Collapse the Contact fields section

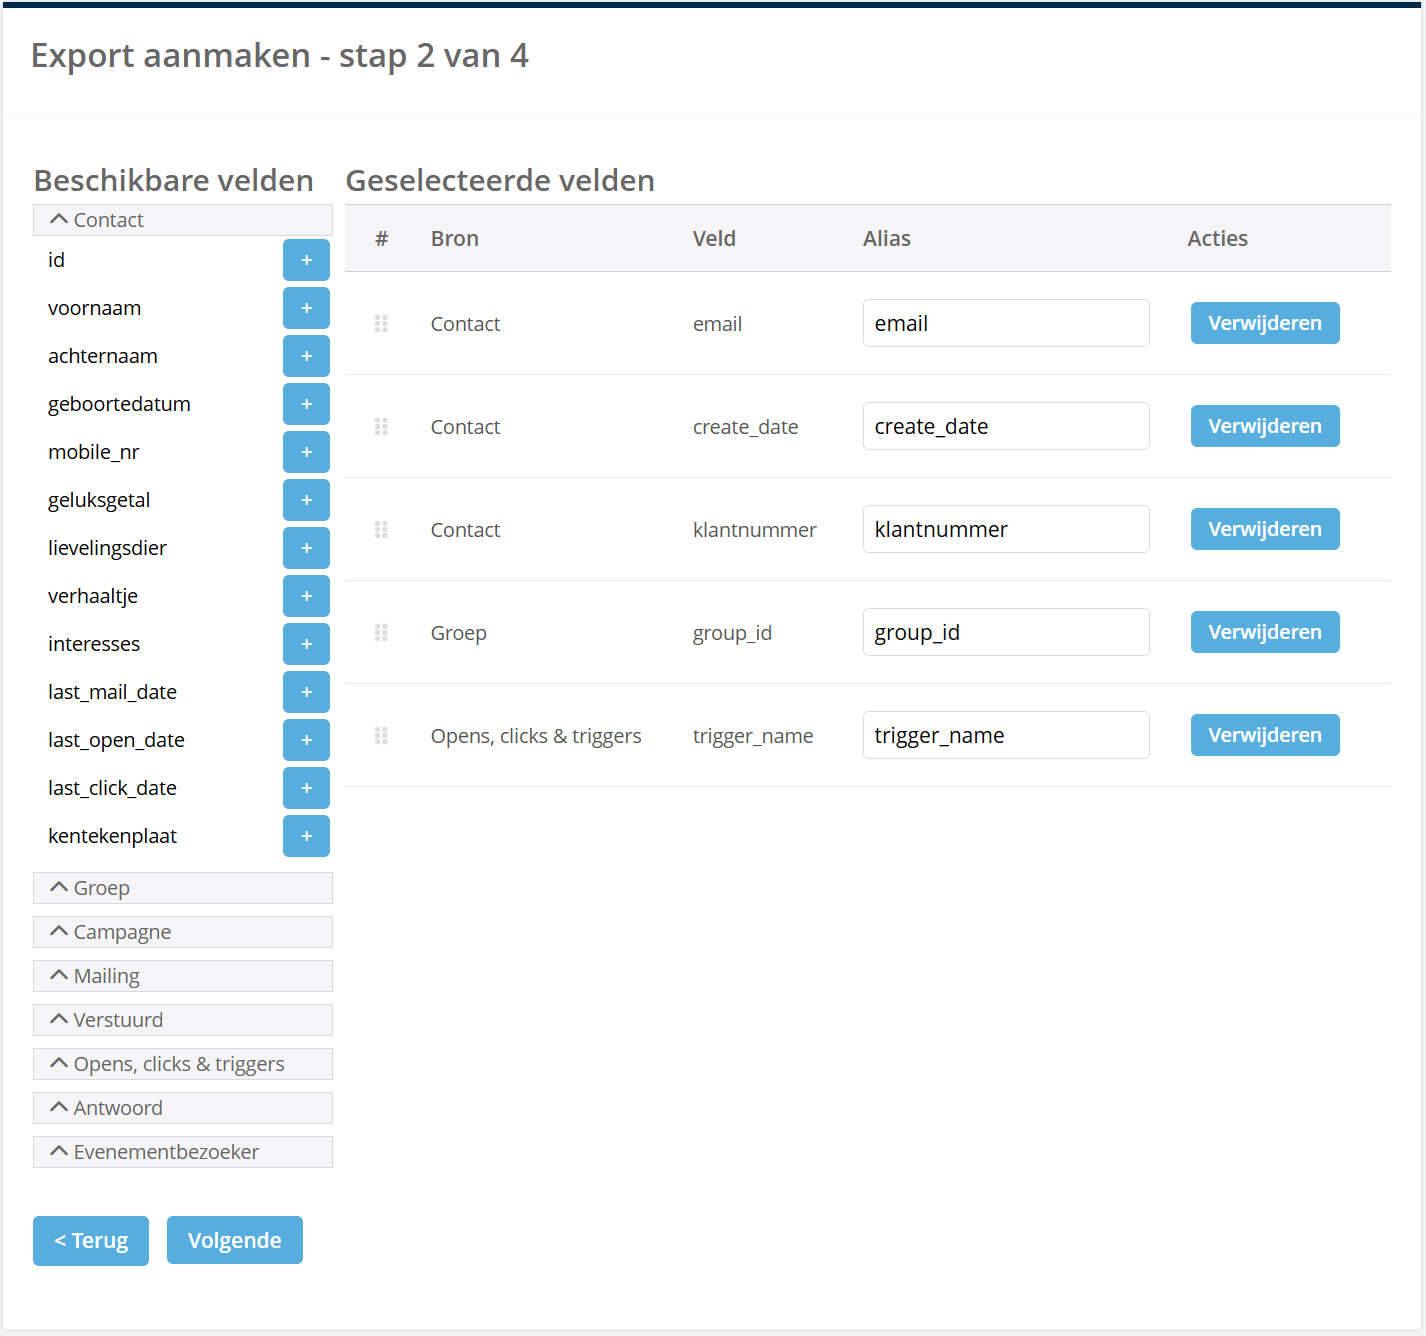point(183,220)
